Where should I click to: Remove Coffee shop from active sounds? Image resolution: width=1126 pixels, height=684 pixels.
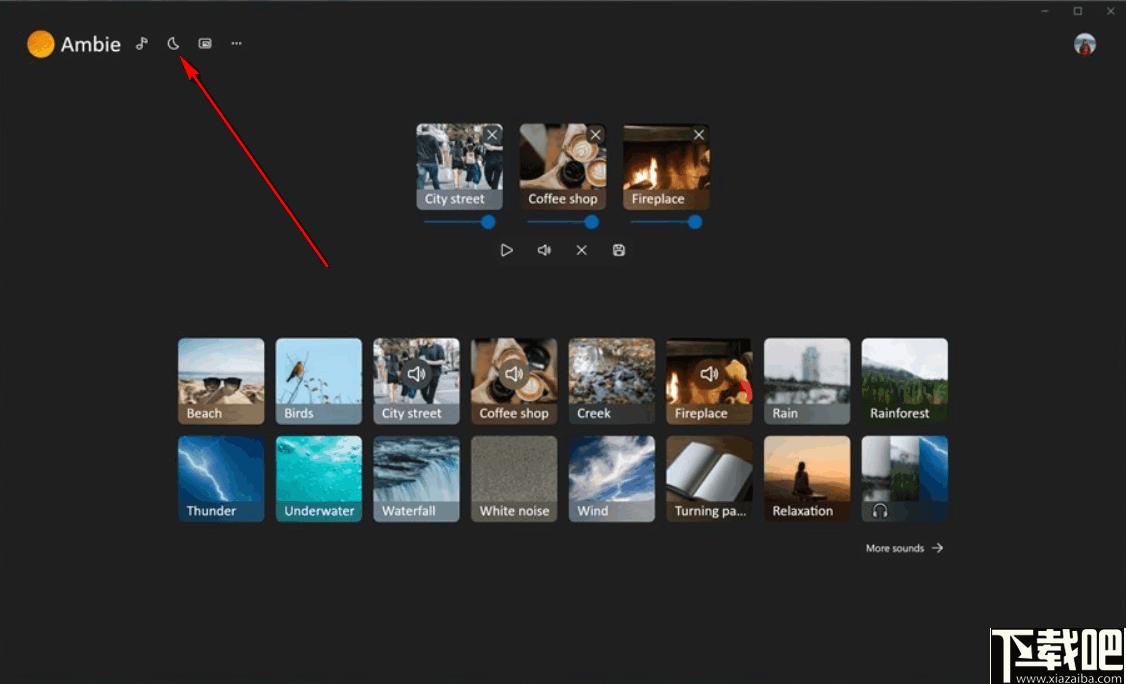point(595,134)
